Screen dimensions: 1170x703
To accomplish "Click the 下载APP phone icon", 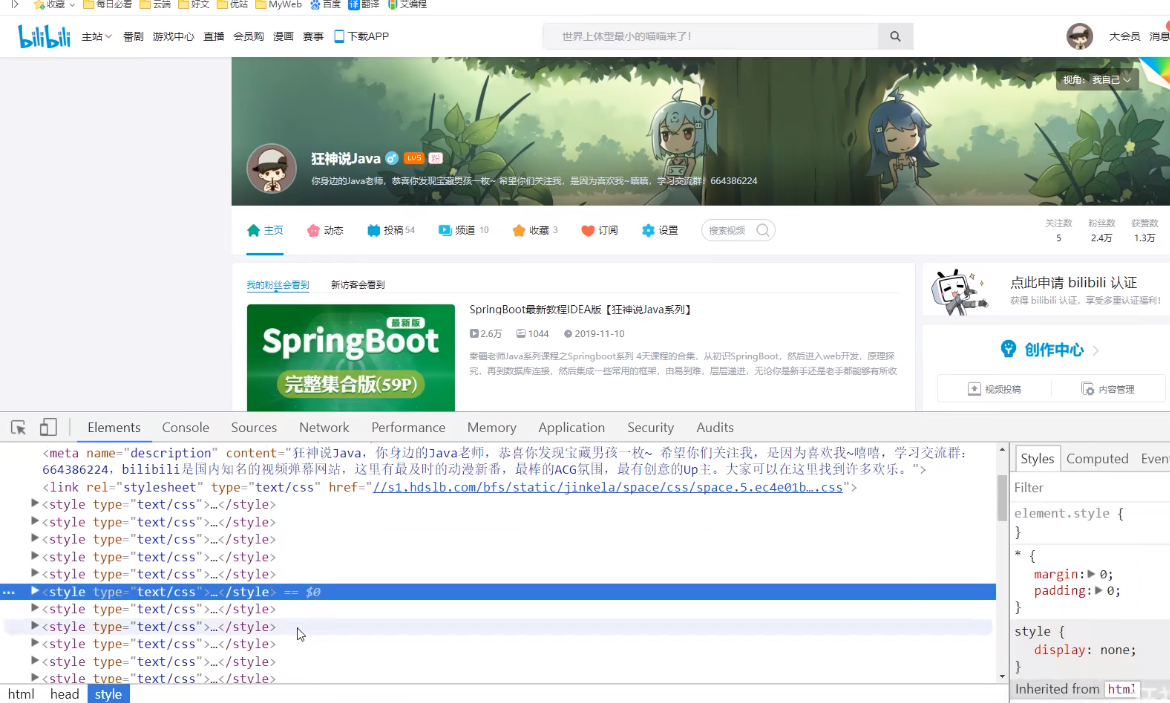I will (x=339, y=36).
